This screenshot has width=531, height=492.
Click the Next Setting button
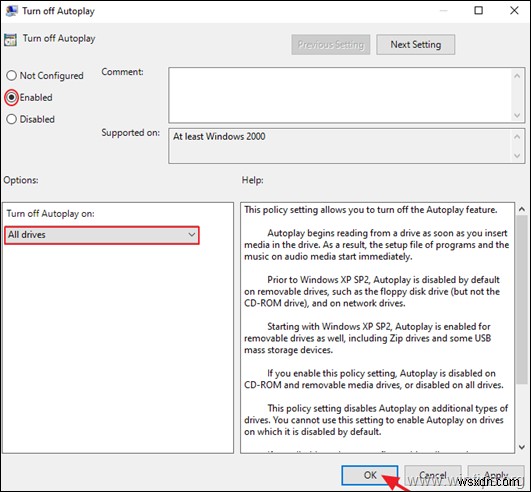click(x=416, y=44)
